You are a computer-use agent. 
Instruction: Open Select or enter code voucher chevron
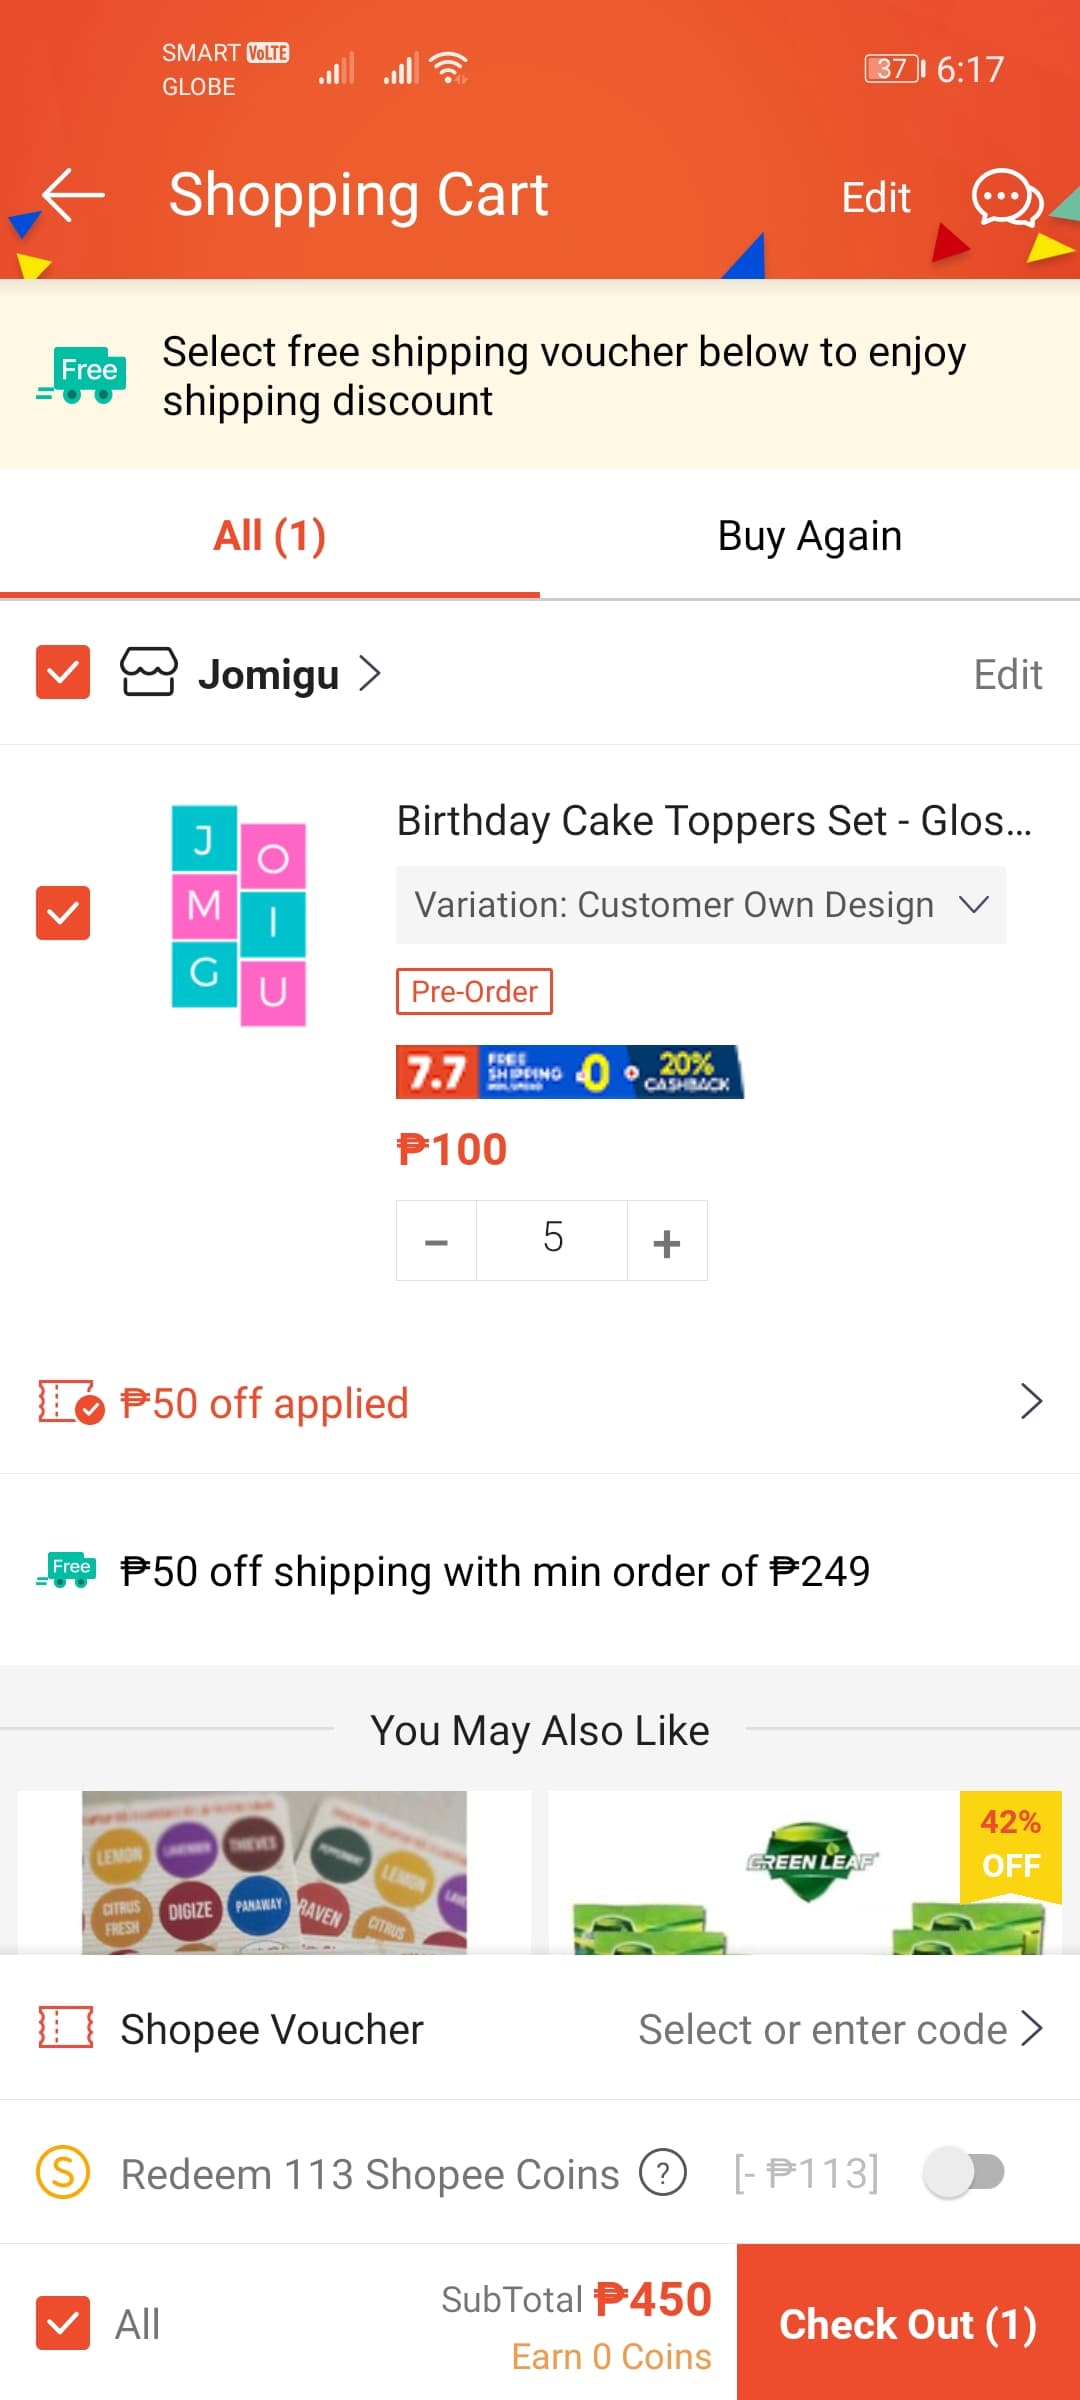(1032, 2029)
